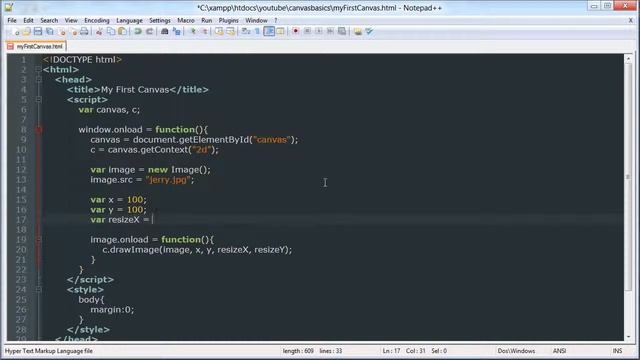This screenshot has width=640, height=360.
Task: Toggle the Indent Guide toolbar button
Action: tap(269, 31)
